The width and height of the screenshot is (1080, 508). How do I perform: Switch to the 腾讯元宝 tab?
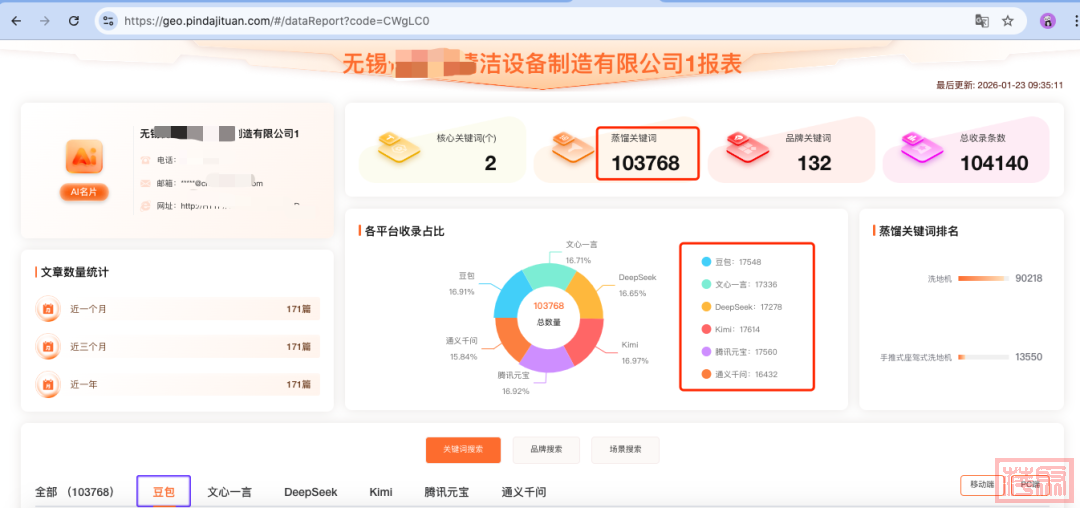pyautogui.click(x=446, y=492)
